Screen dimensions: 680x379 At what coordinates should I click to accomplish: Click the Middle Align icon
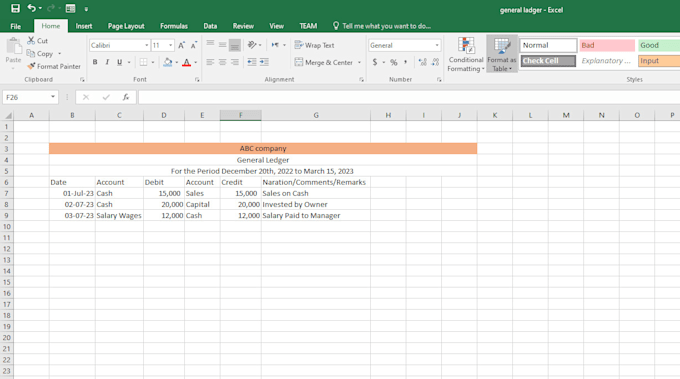[222, 45]
